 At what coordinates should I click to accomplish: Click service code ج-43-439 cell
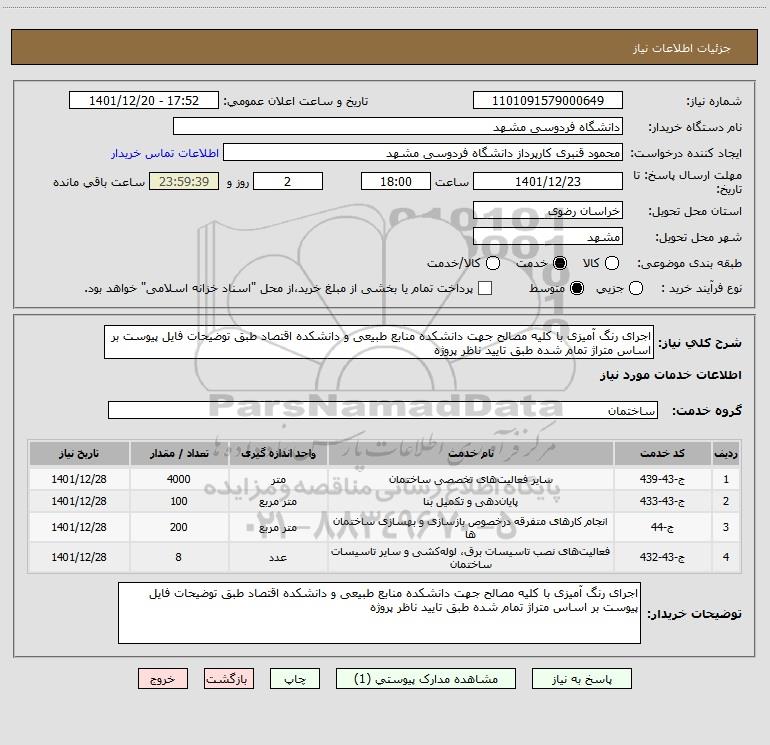pos(662,479)
